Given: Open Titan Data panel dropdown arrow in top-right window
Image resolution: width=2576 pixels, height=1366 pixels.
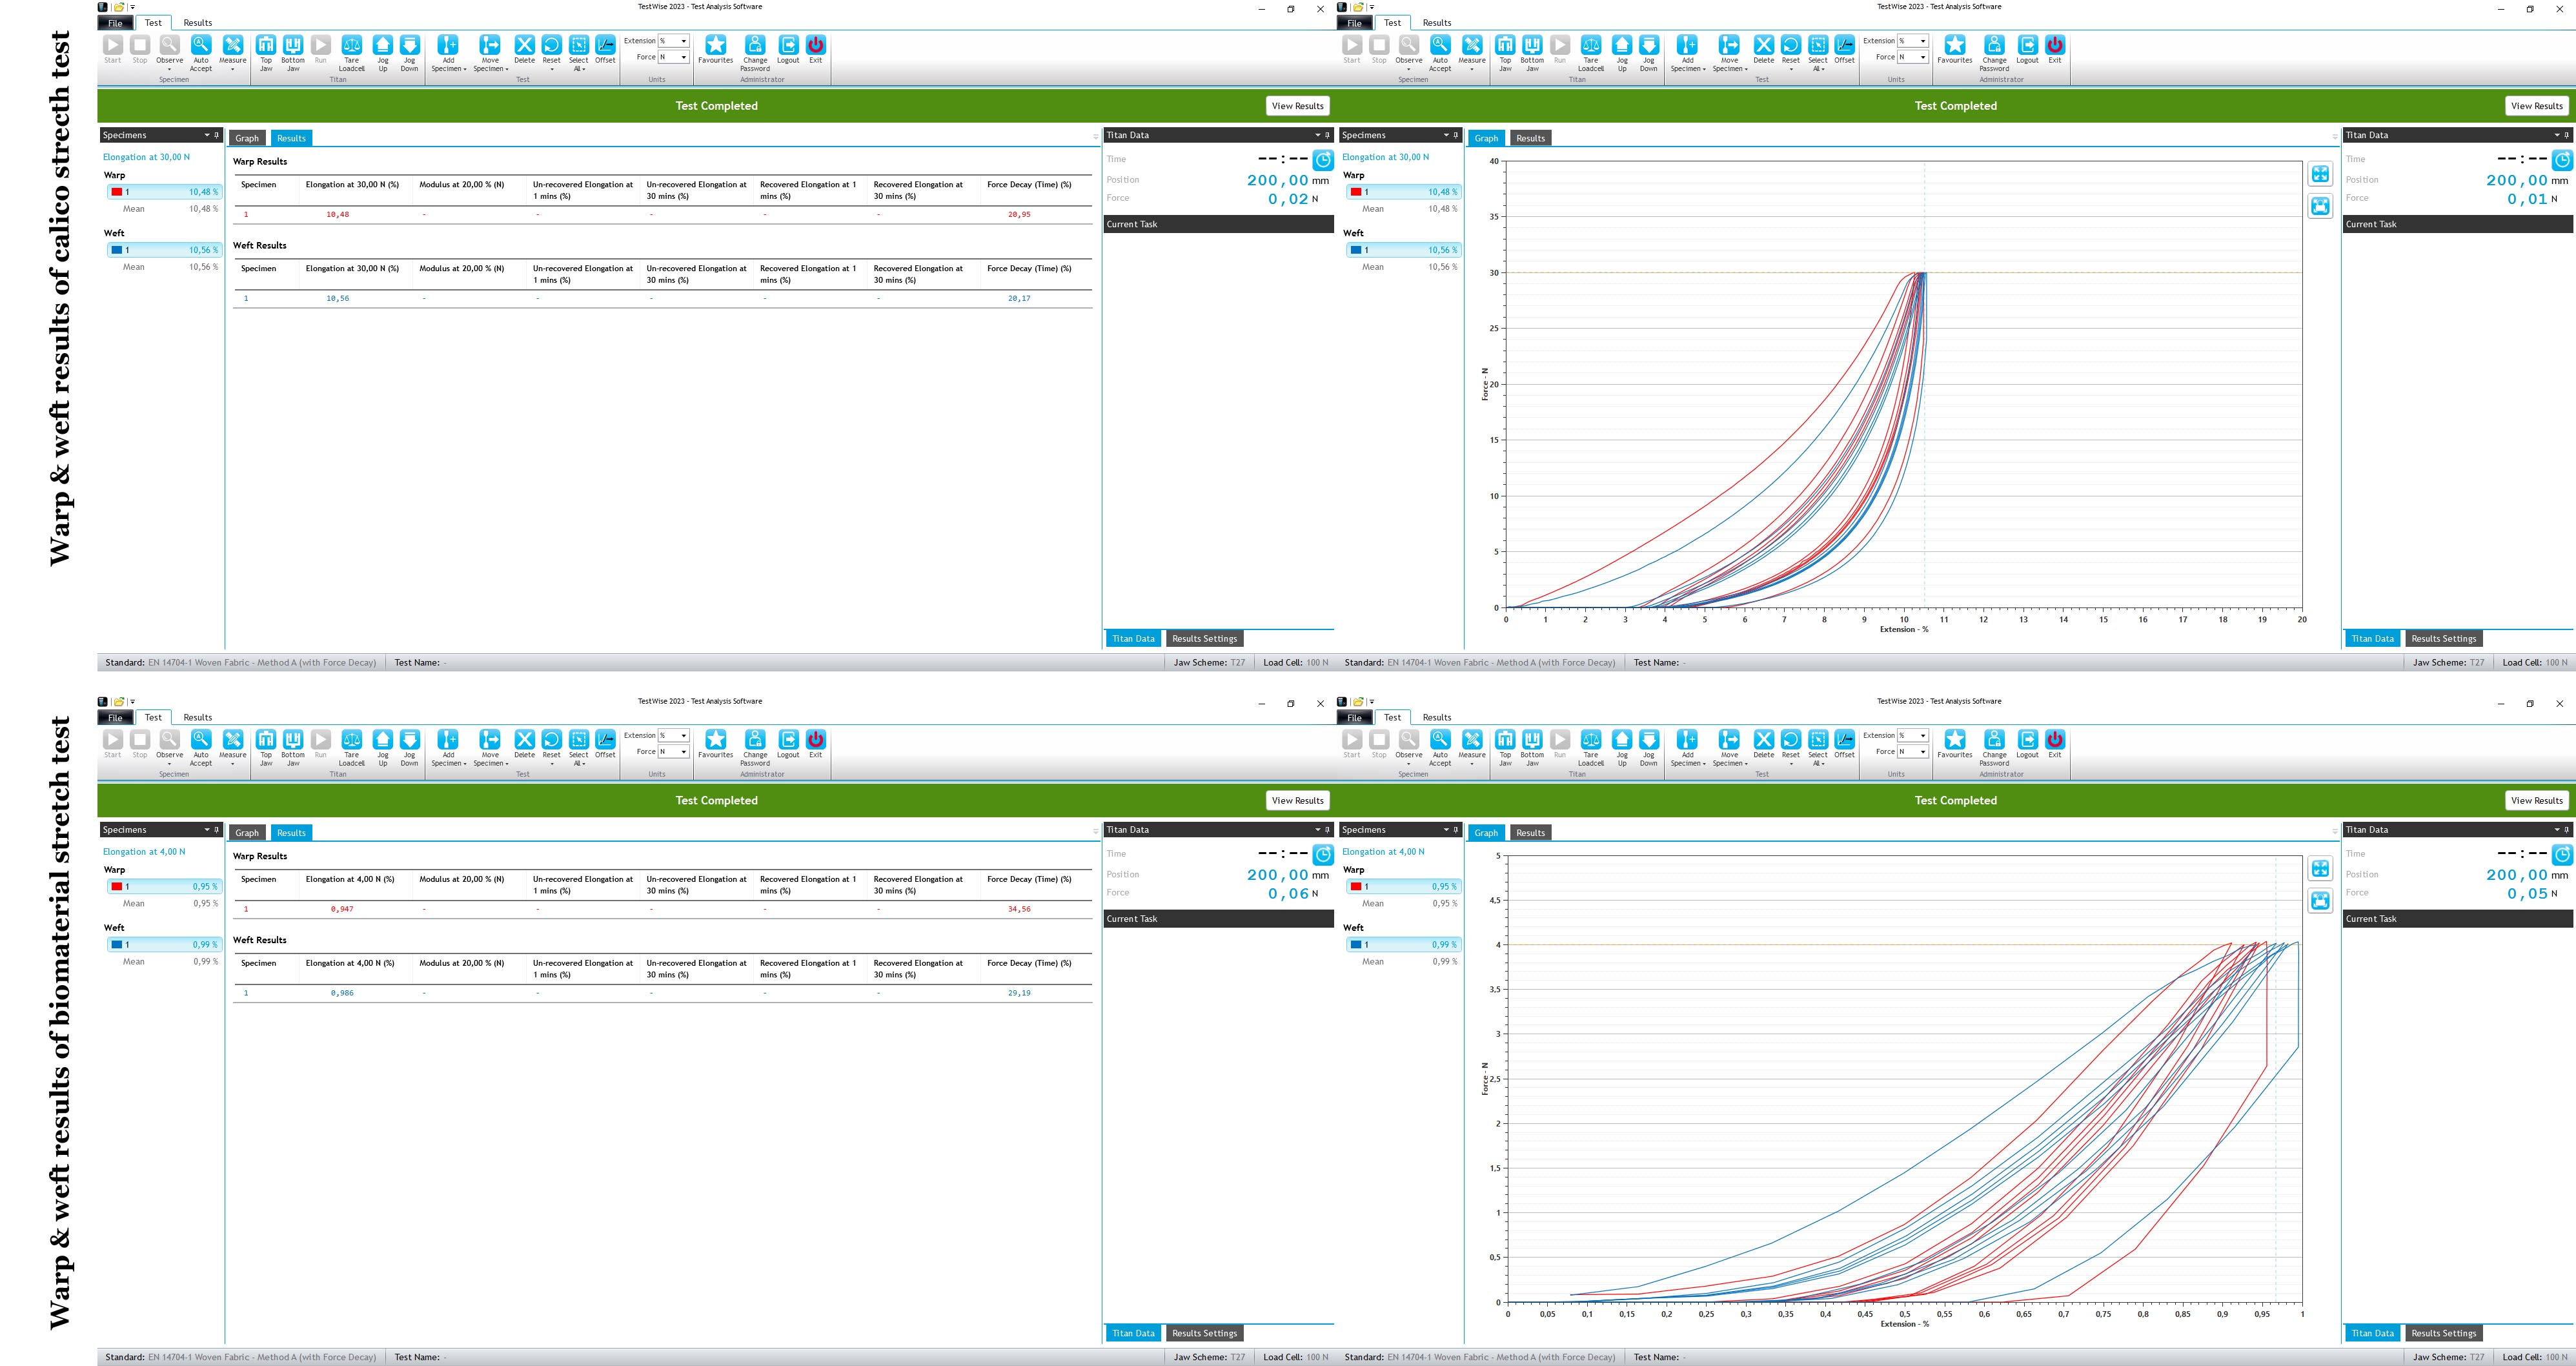Looking at the screenshot, I should pos(2557,135).
